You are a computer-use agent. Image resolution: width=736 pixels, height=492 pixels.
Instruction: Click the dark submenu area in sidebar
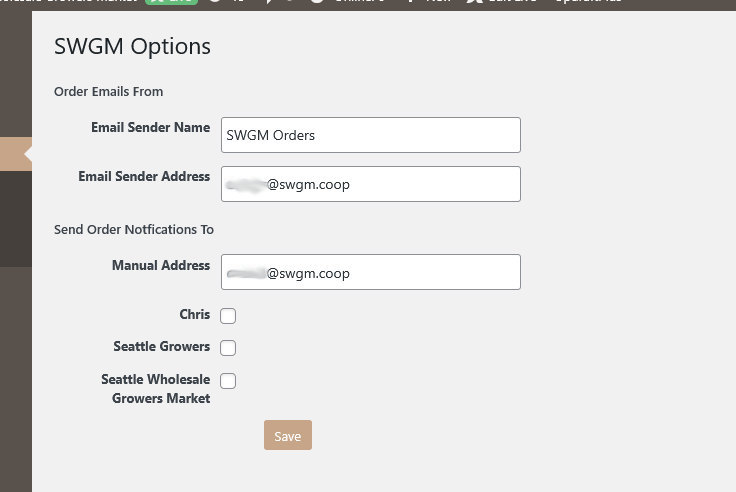point(14,218)
